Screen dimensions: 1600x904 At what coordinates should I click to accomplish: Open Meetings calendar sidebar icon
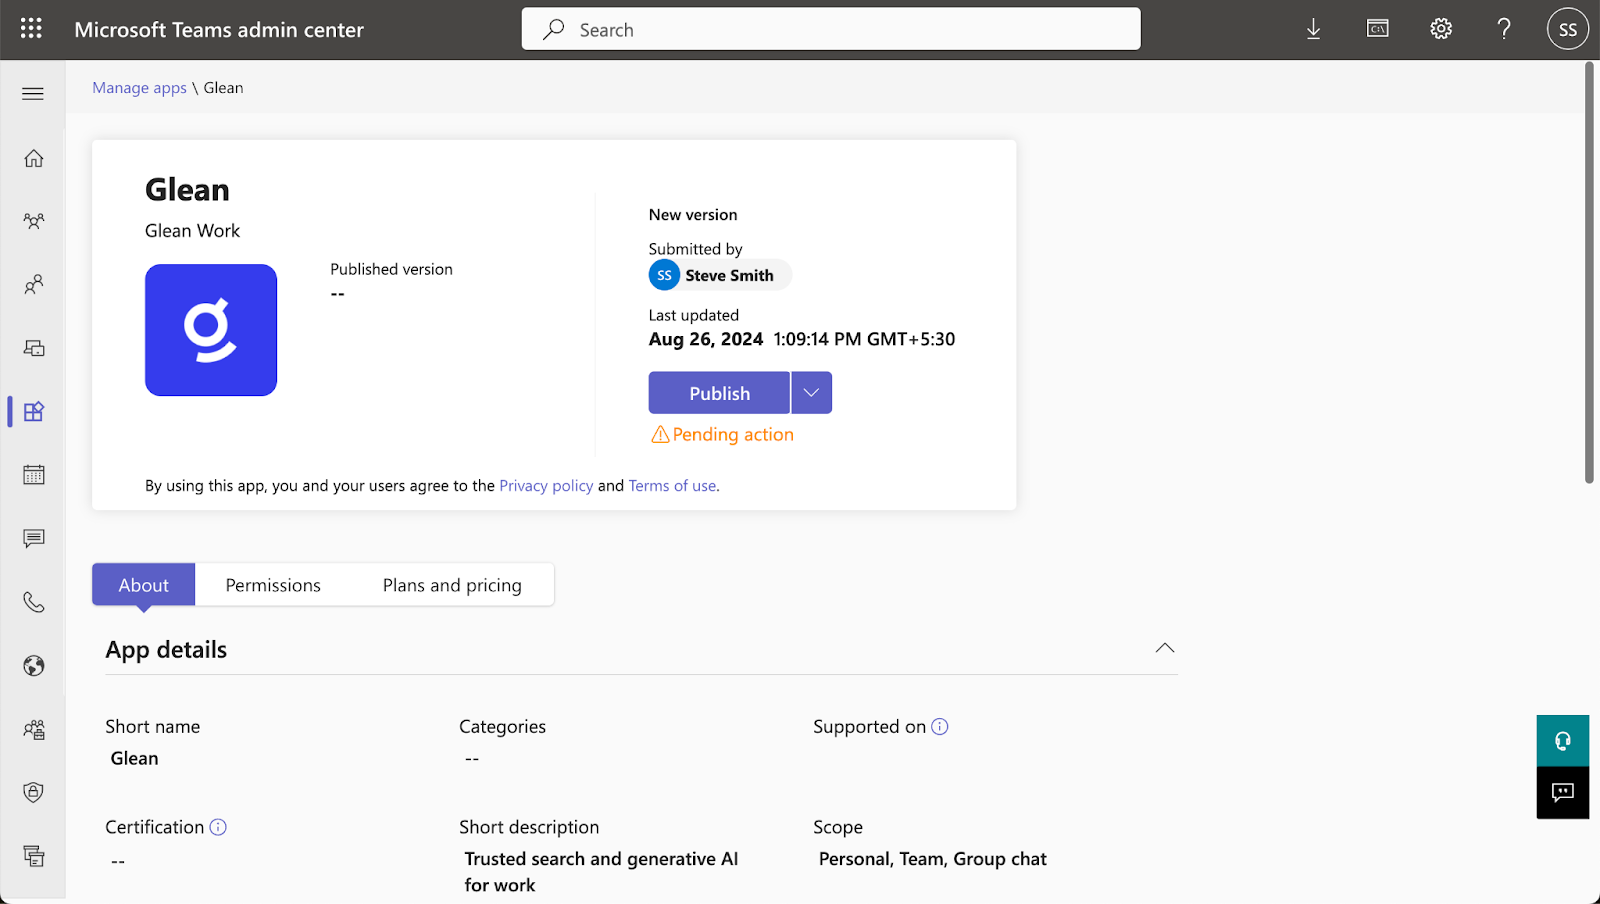click(34, 475)
